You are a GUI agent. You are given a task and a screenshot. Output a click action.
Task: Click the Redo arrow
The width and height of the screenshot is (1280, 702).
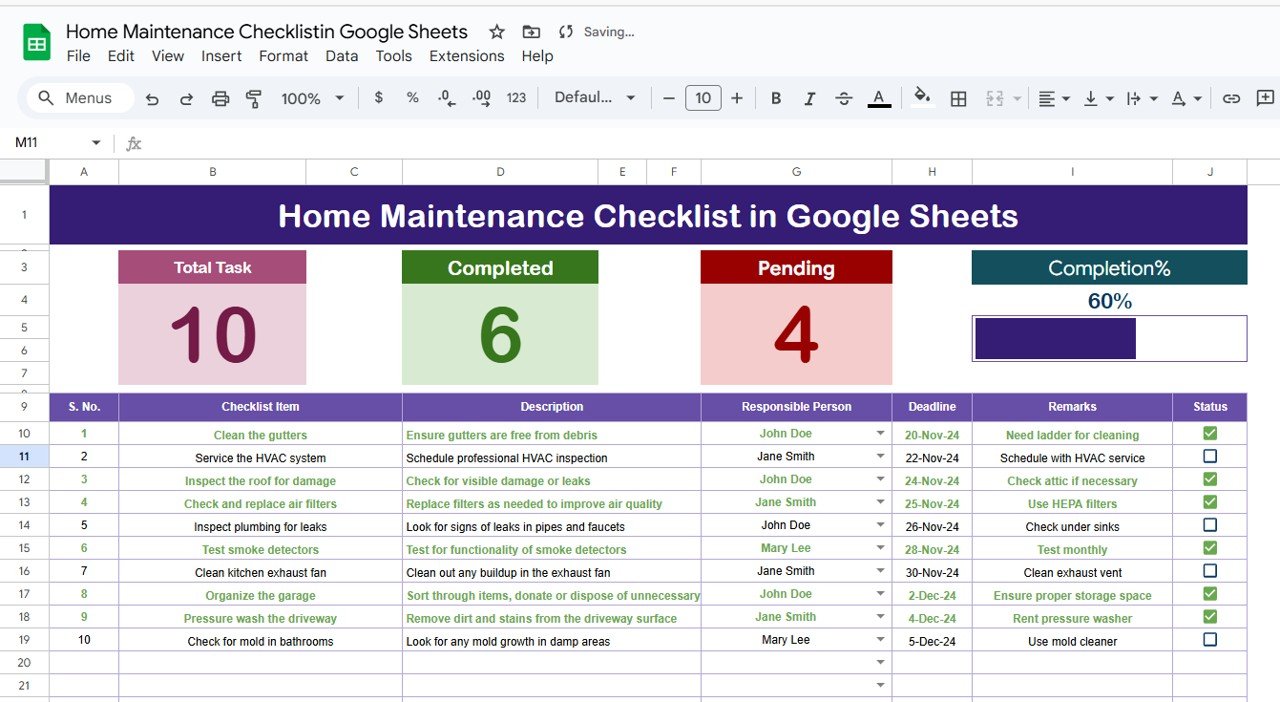(x=186, y=98)
